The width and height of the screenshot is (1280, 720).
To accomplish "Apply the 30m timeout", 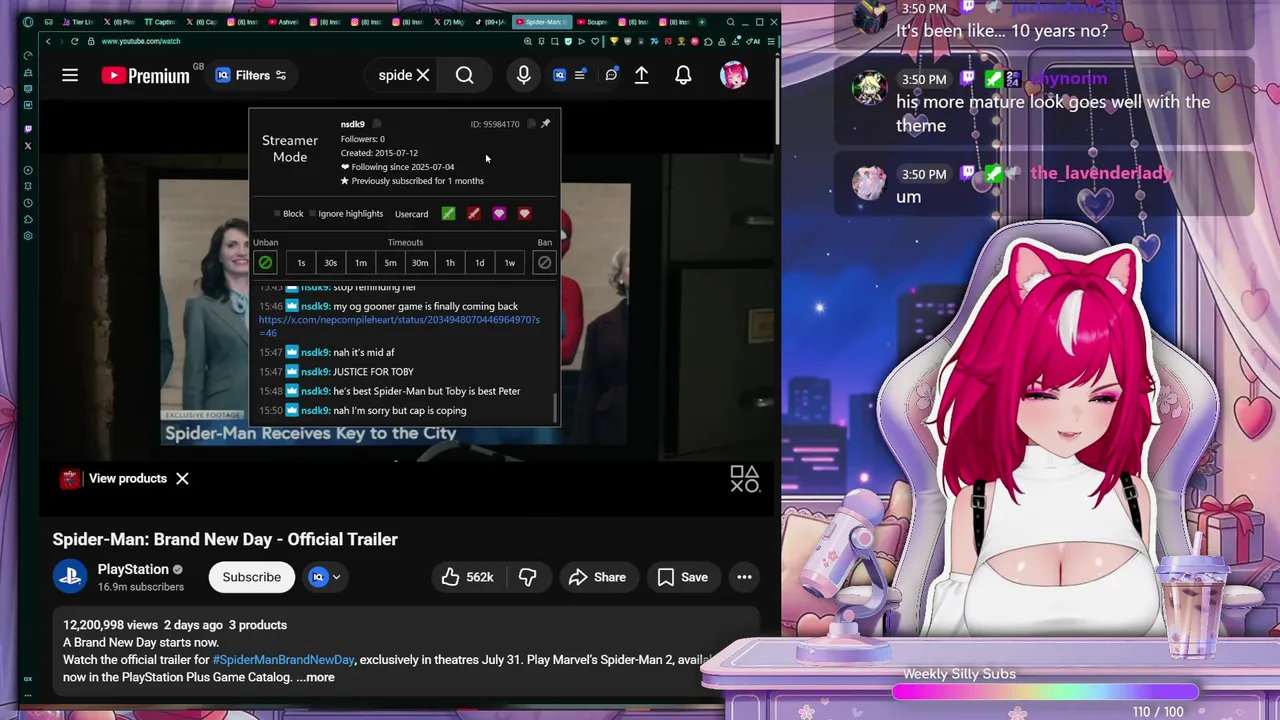I will pyautogui.click(x=420, y=263).
